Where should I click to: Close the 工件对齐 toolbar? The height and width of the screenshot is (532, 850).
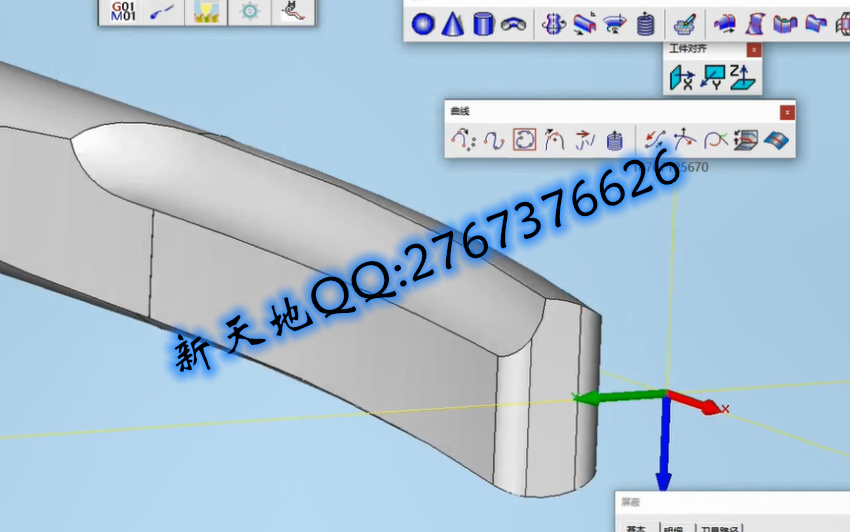click(754, 49)
